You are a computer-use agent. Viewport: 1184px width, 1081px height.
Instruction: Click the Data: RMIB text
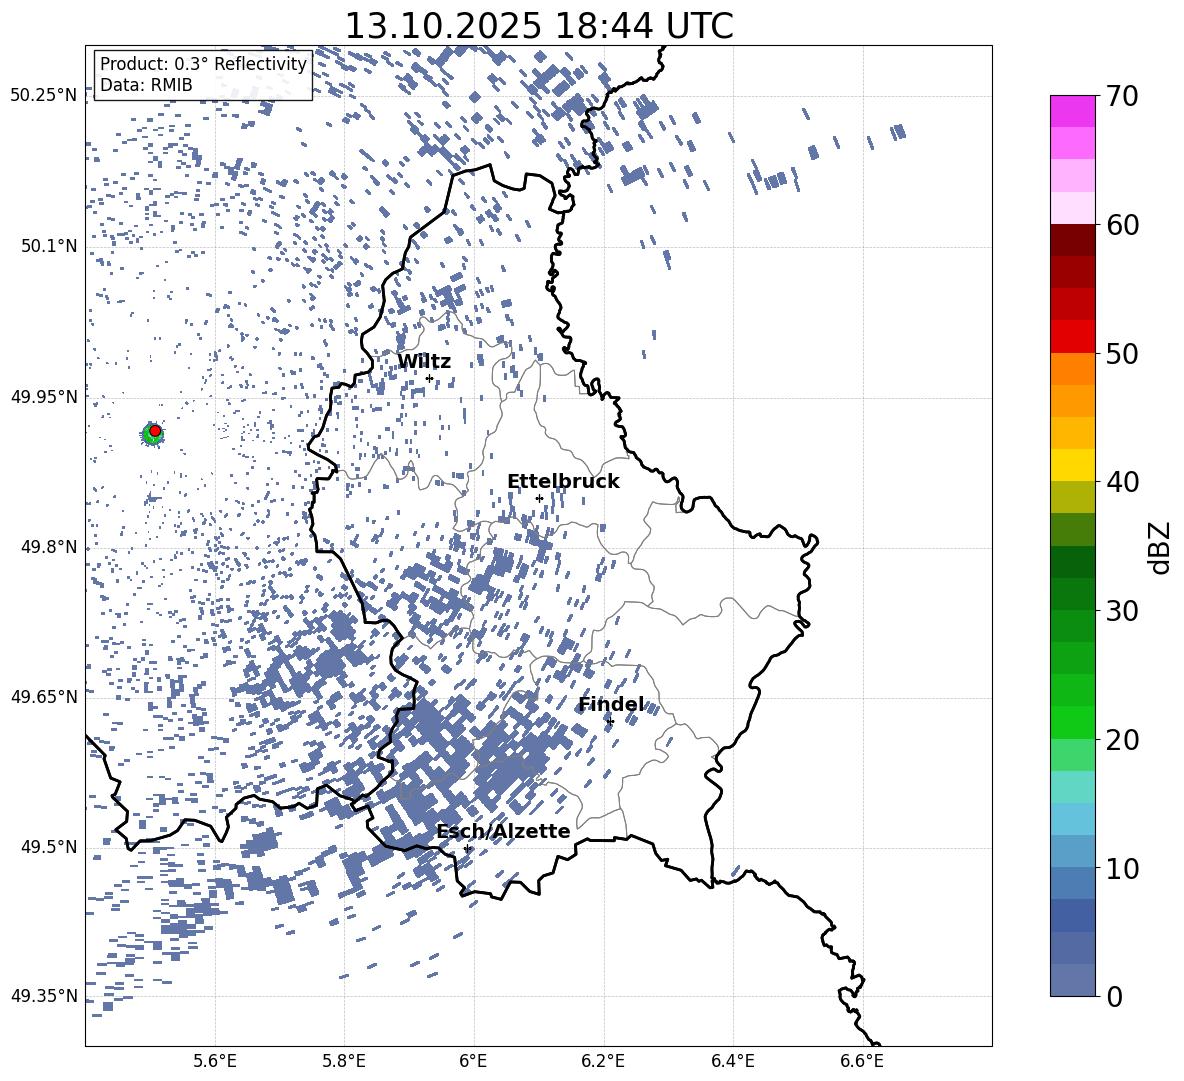[x=146, y=85]
